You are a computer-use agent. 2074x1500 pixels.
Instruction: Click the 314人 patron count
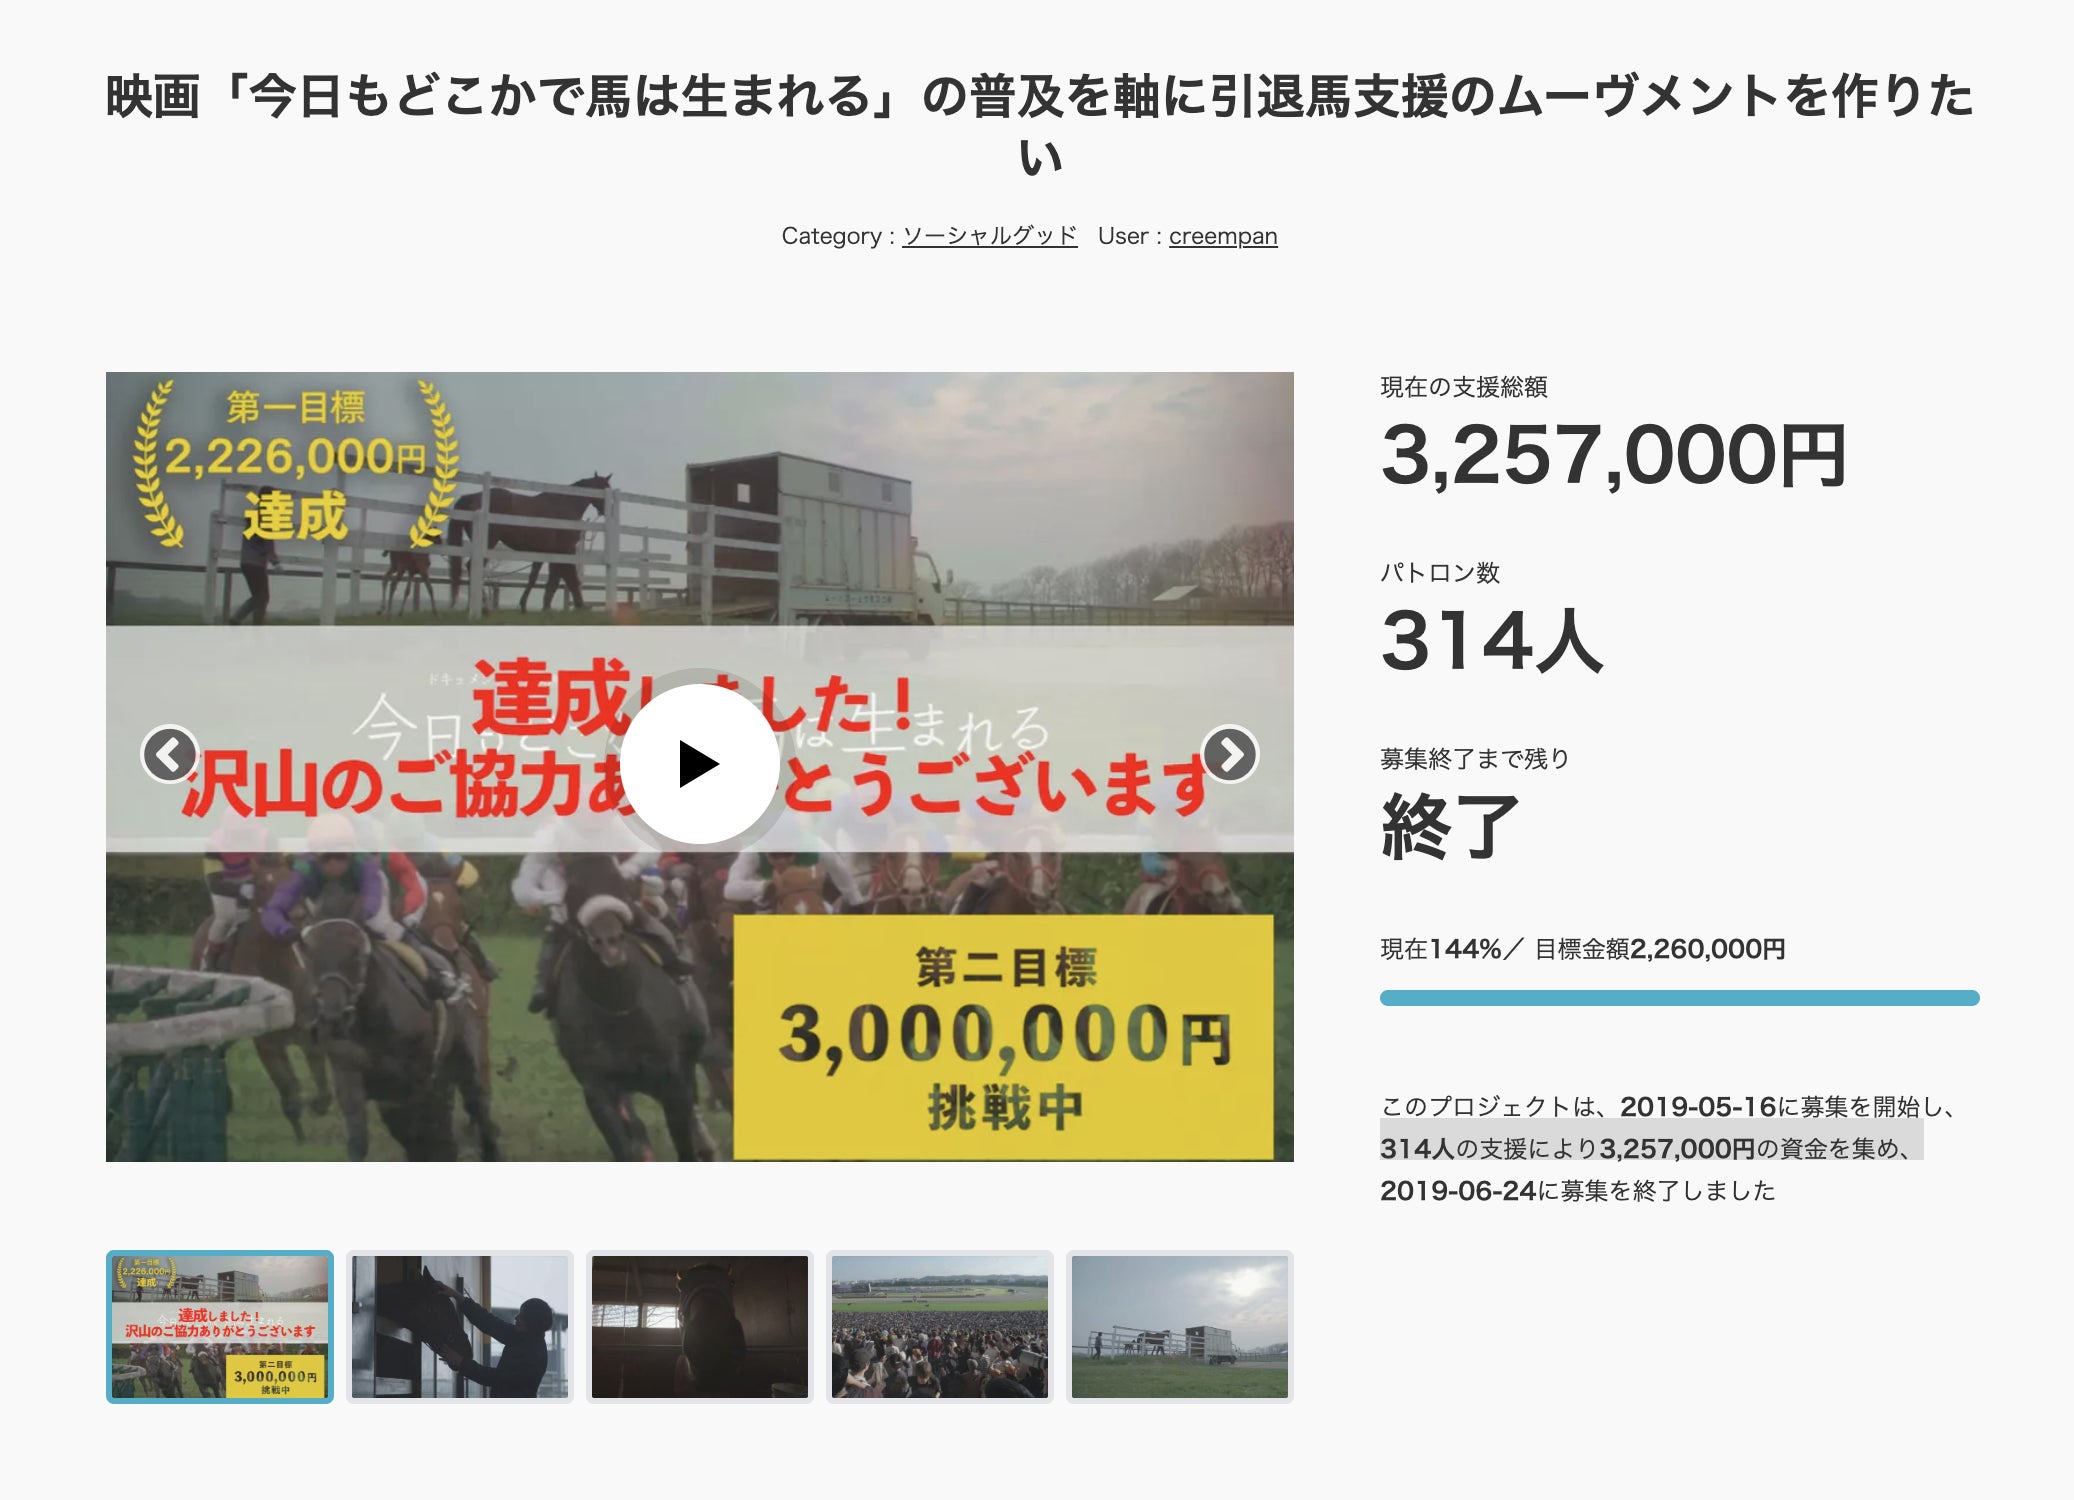1491,641
